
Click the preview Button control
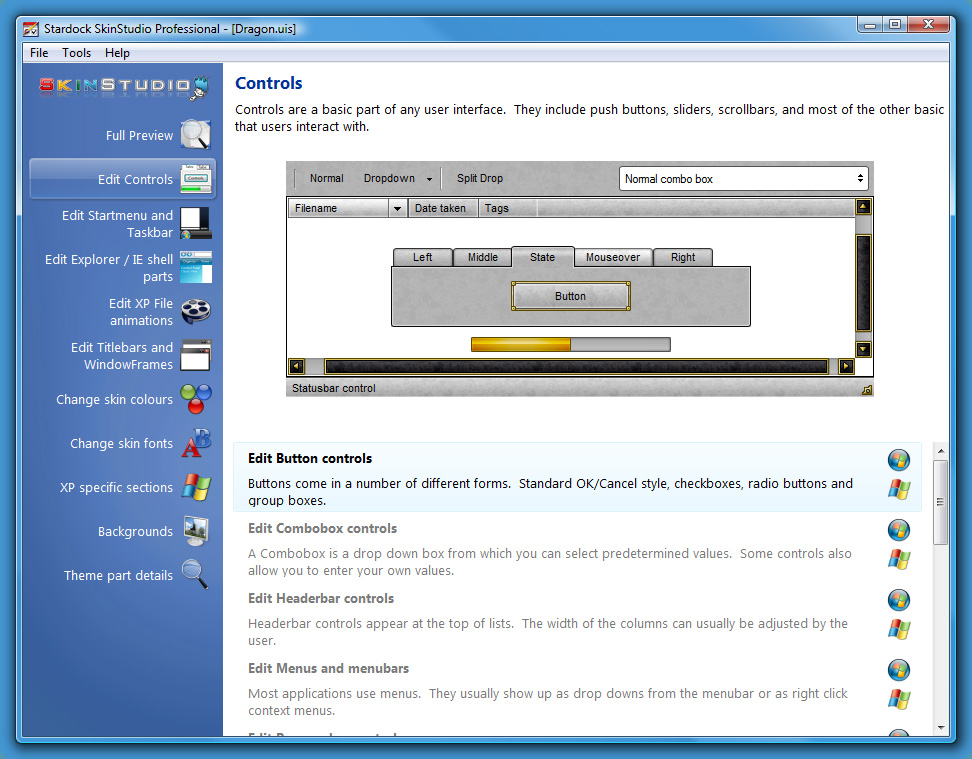(570, 296)
